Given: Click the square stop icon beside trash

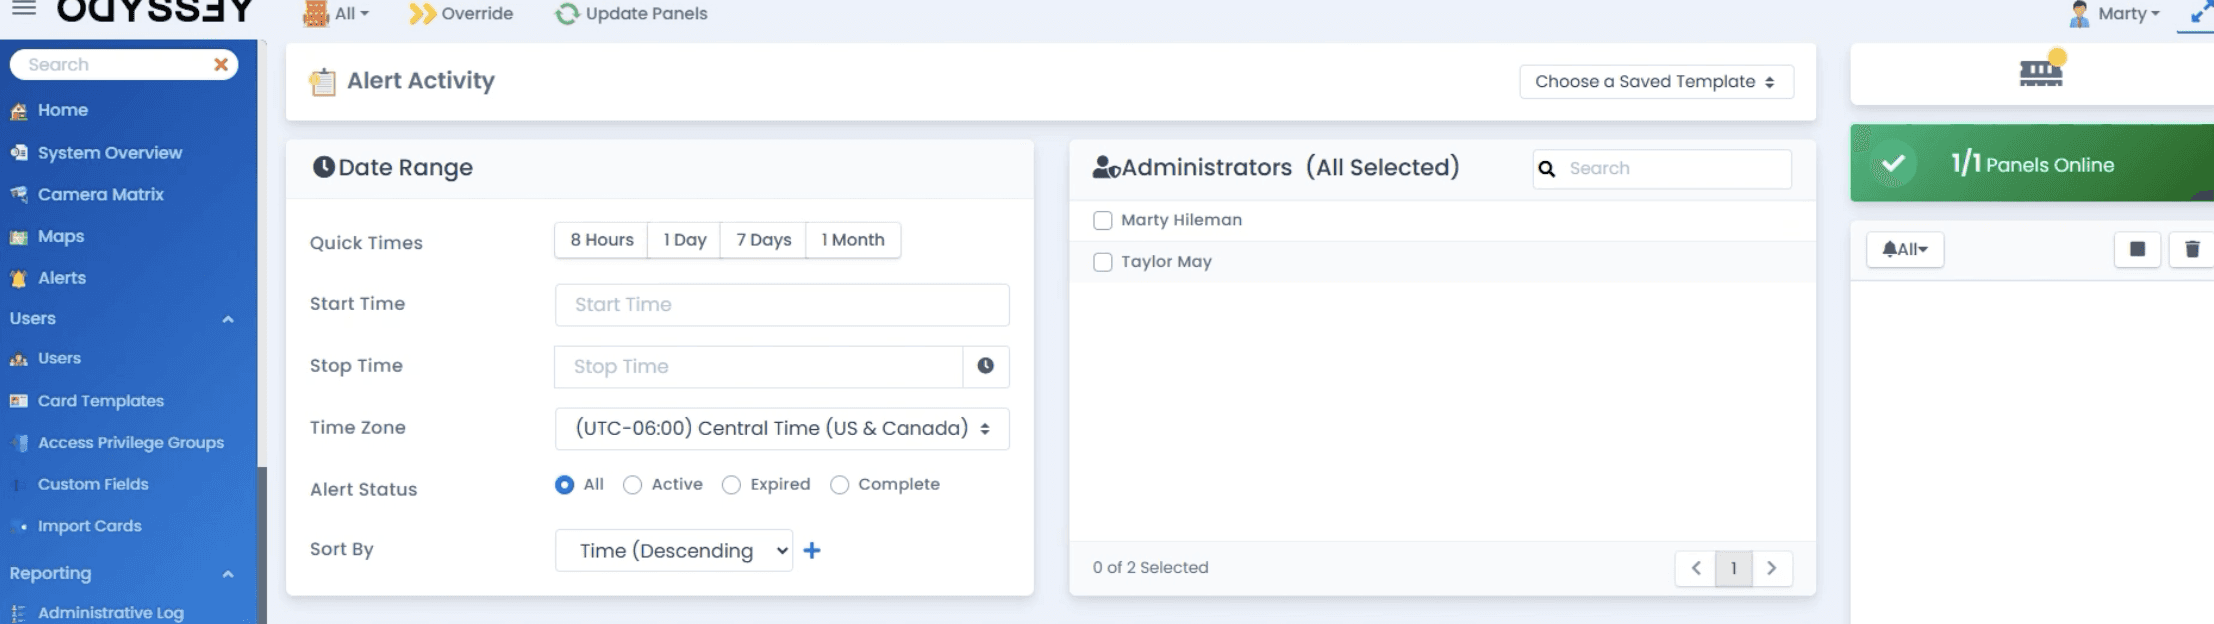Looking at the screenshot, I should 2137,249.
